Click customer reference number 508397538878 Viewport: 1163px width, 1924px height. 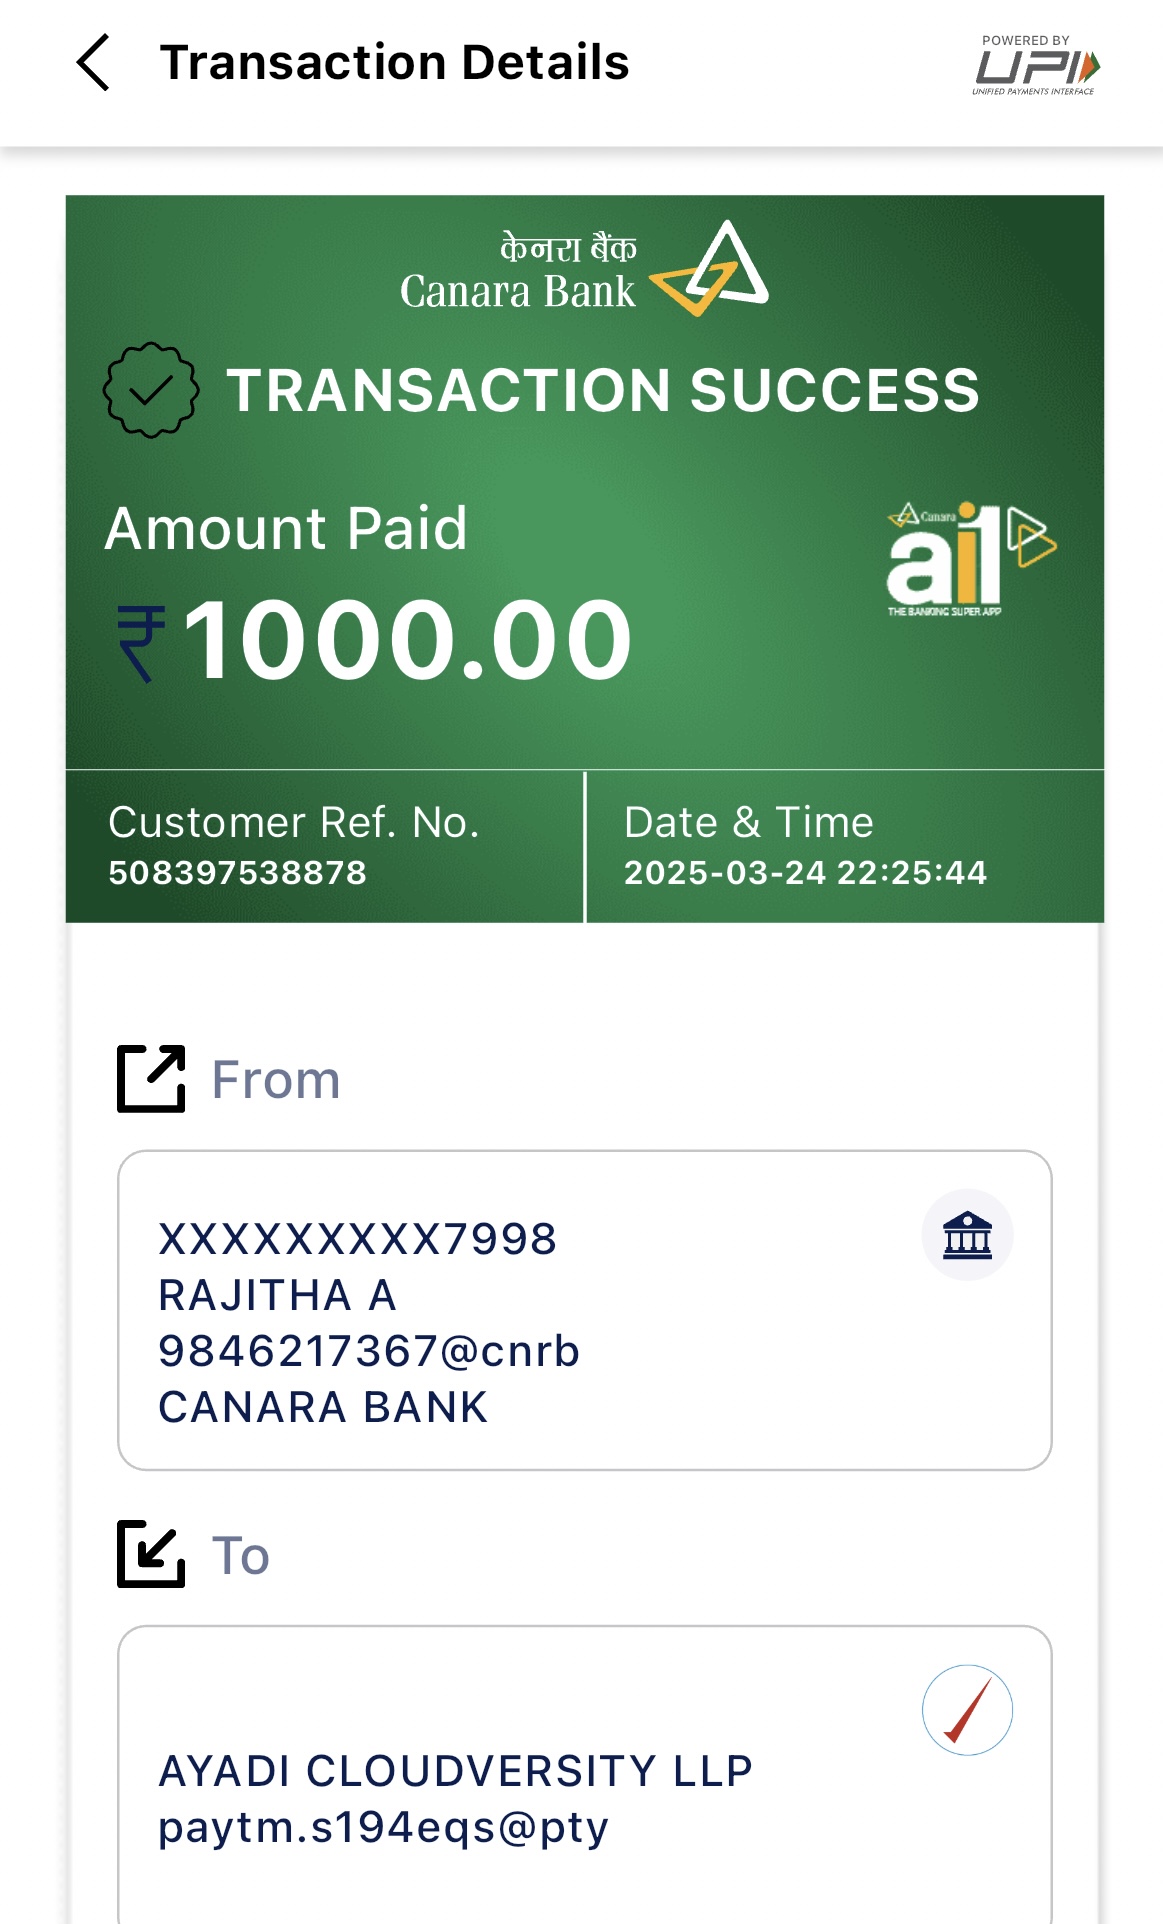click(x=238, y=873)
